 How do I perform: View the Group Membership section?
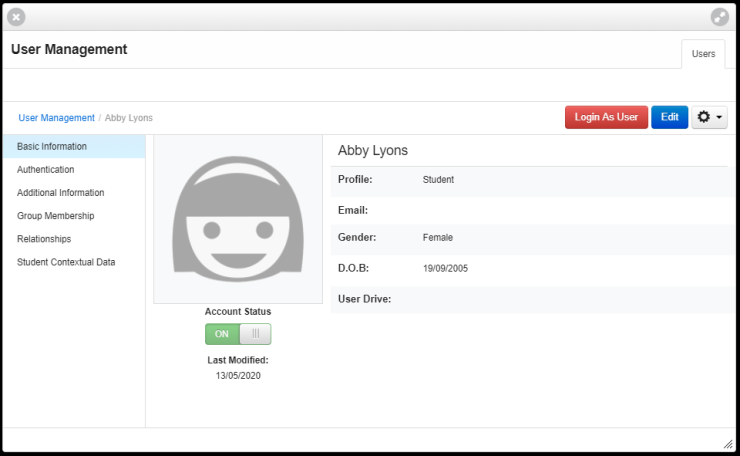(56, 216)
